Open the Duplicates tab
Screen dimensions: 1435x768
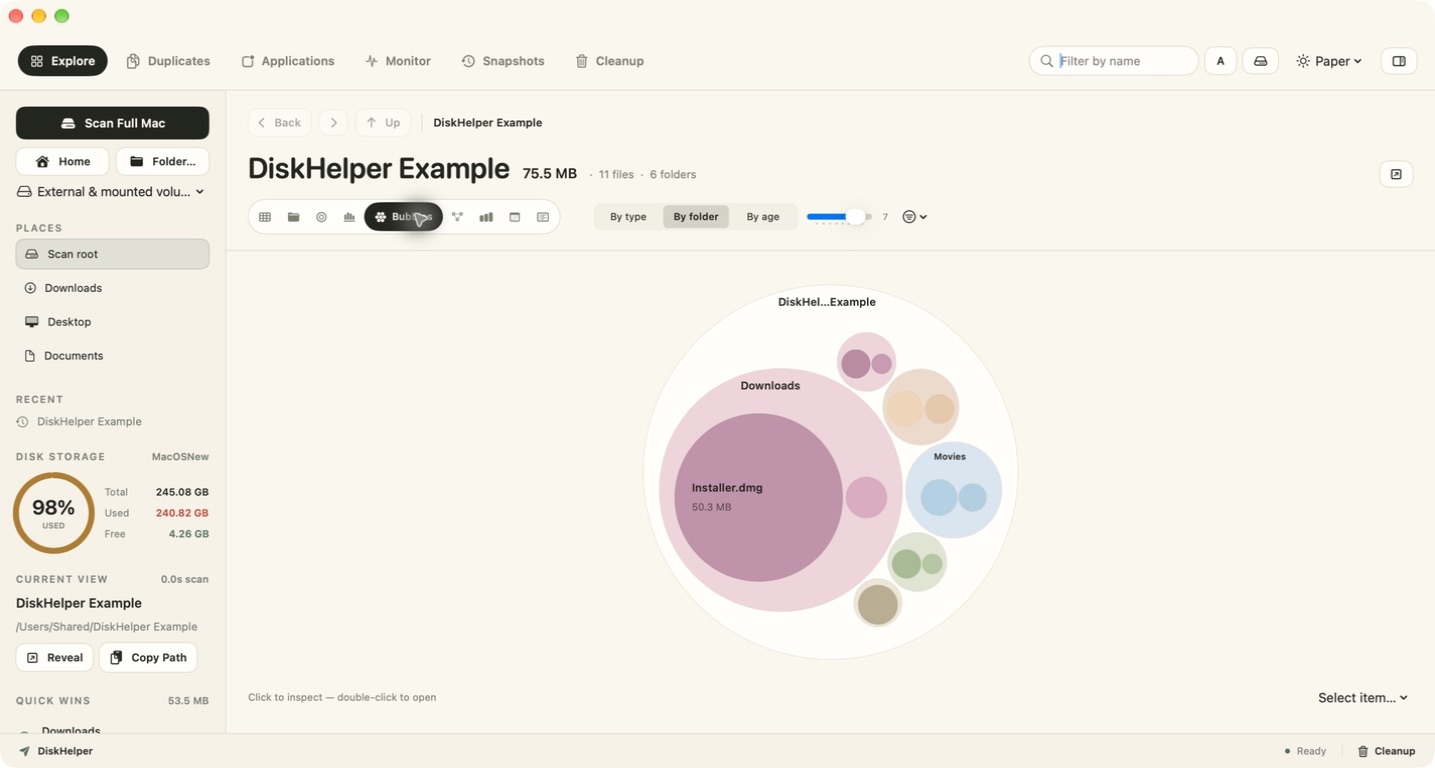point(168,61)
